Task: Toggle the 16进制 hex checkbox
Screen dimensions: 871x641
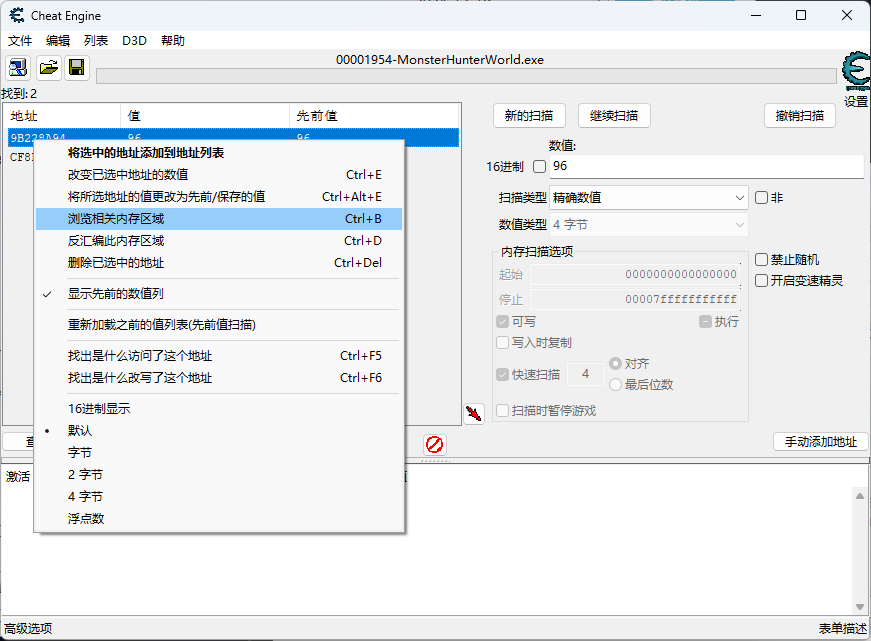Action: pos(540,166)
